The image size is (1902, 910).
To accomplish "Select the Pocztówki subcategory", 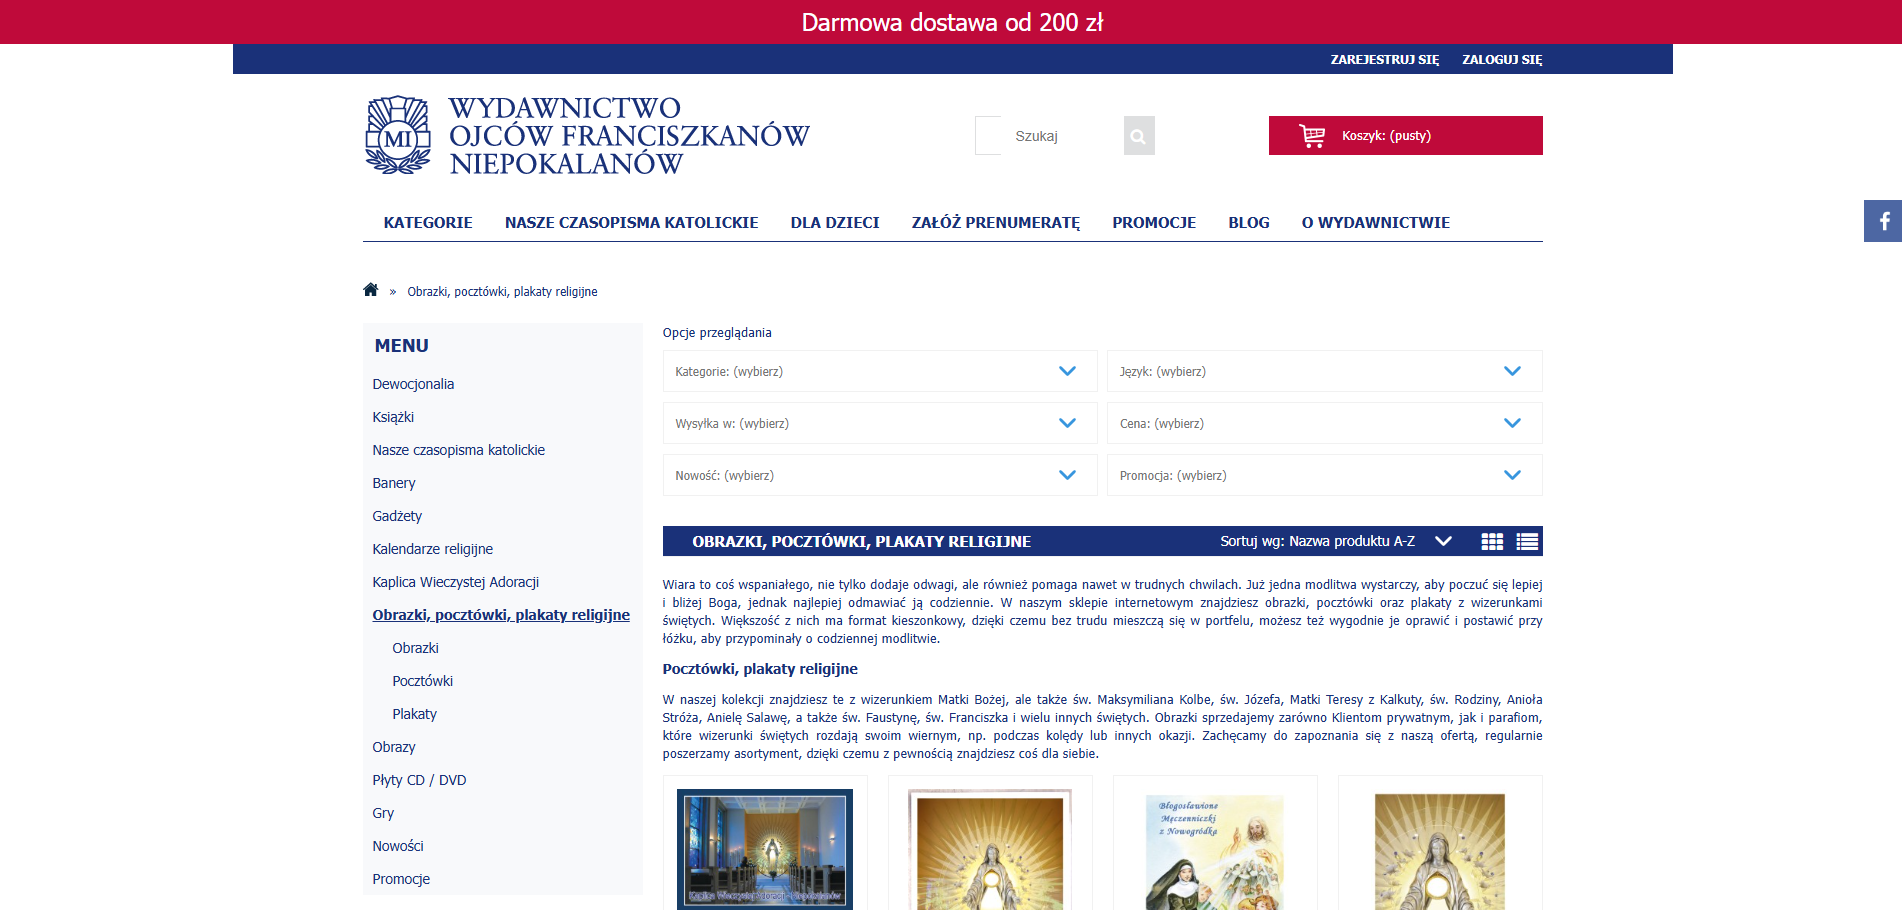I will (422, 681).
